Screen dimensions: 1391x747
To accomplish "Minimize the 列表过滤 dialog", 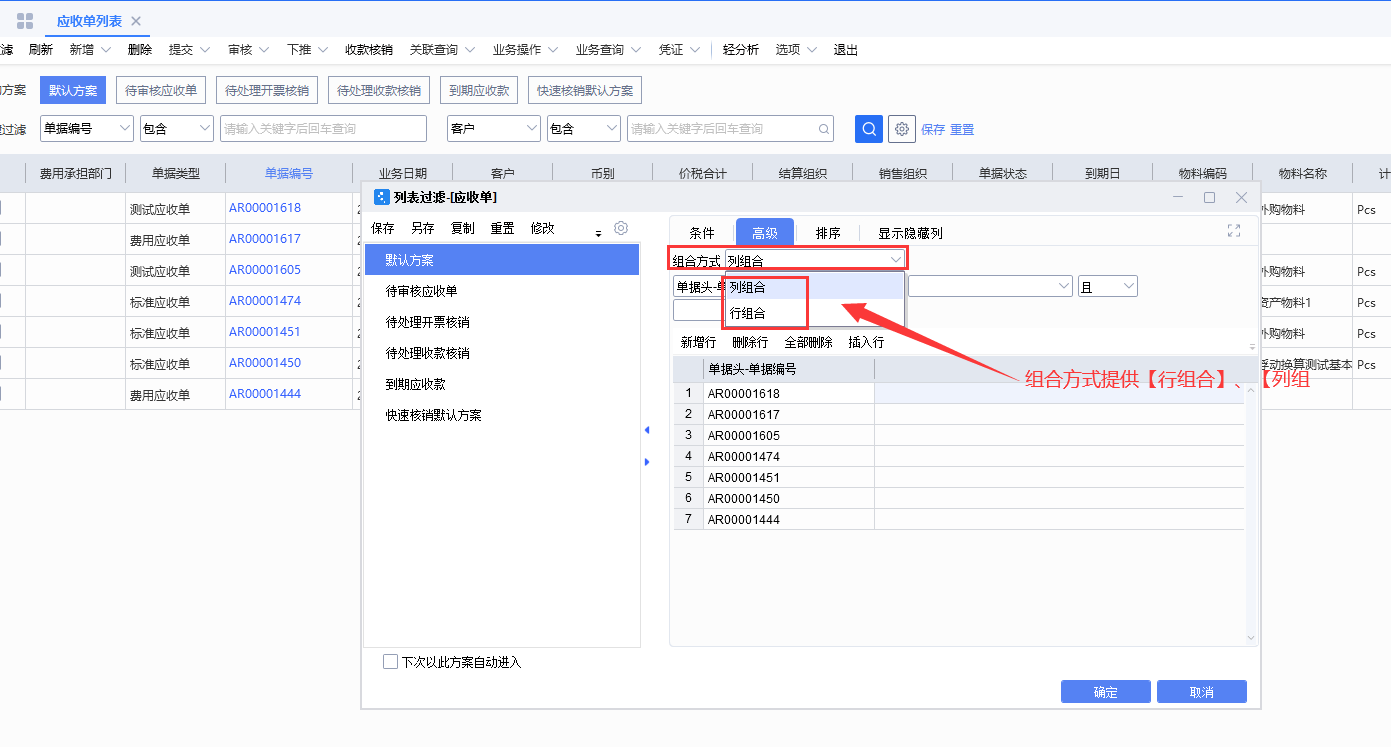I will click(1178, 197).
